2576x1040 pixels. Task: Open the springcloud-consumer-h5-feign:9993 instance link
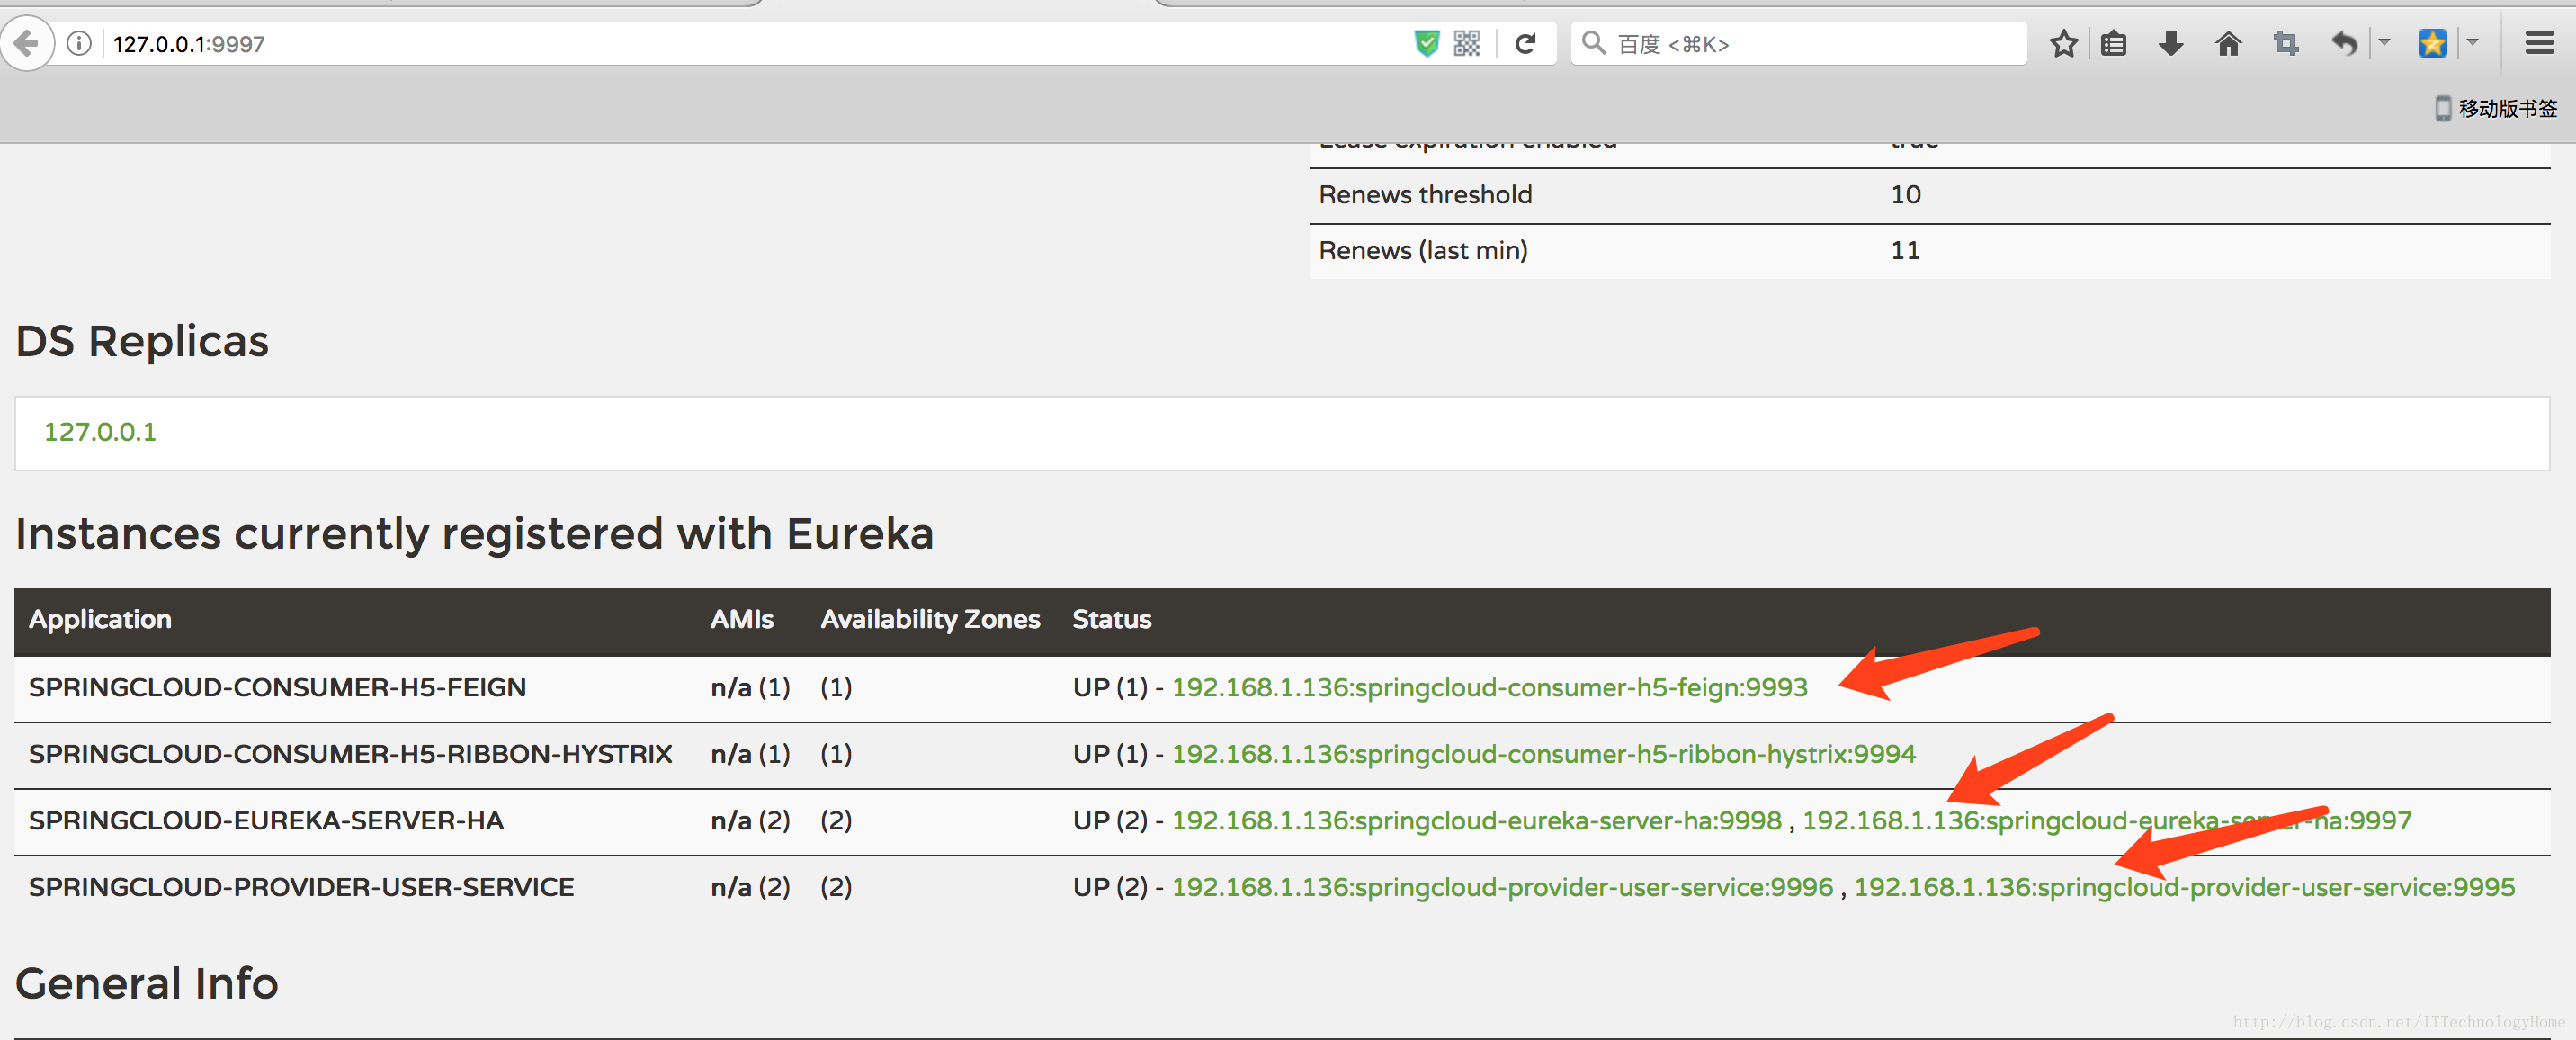[1489, 687]
